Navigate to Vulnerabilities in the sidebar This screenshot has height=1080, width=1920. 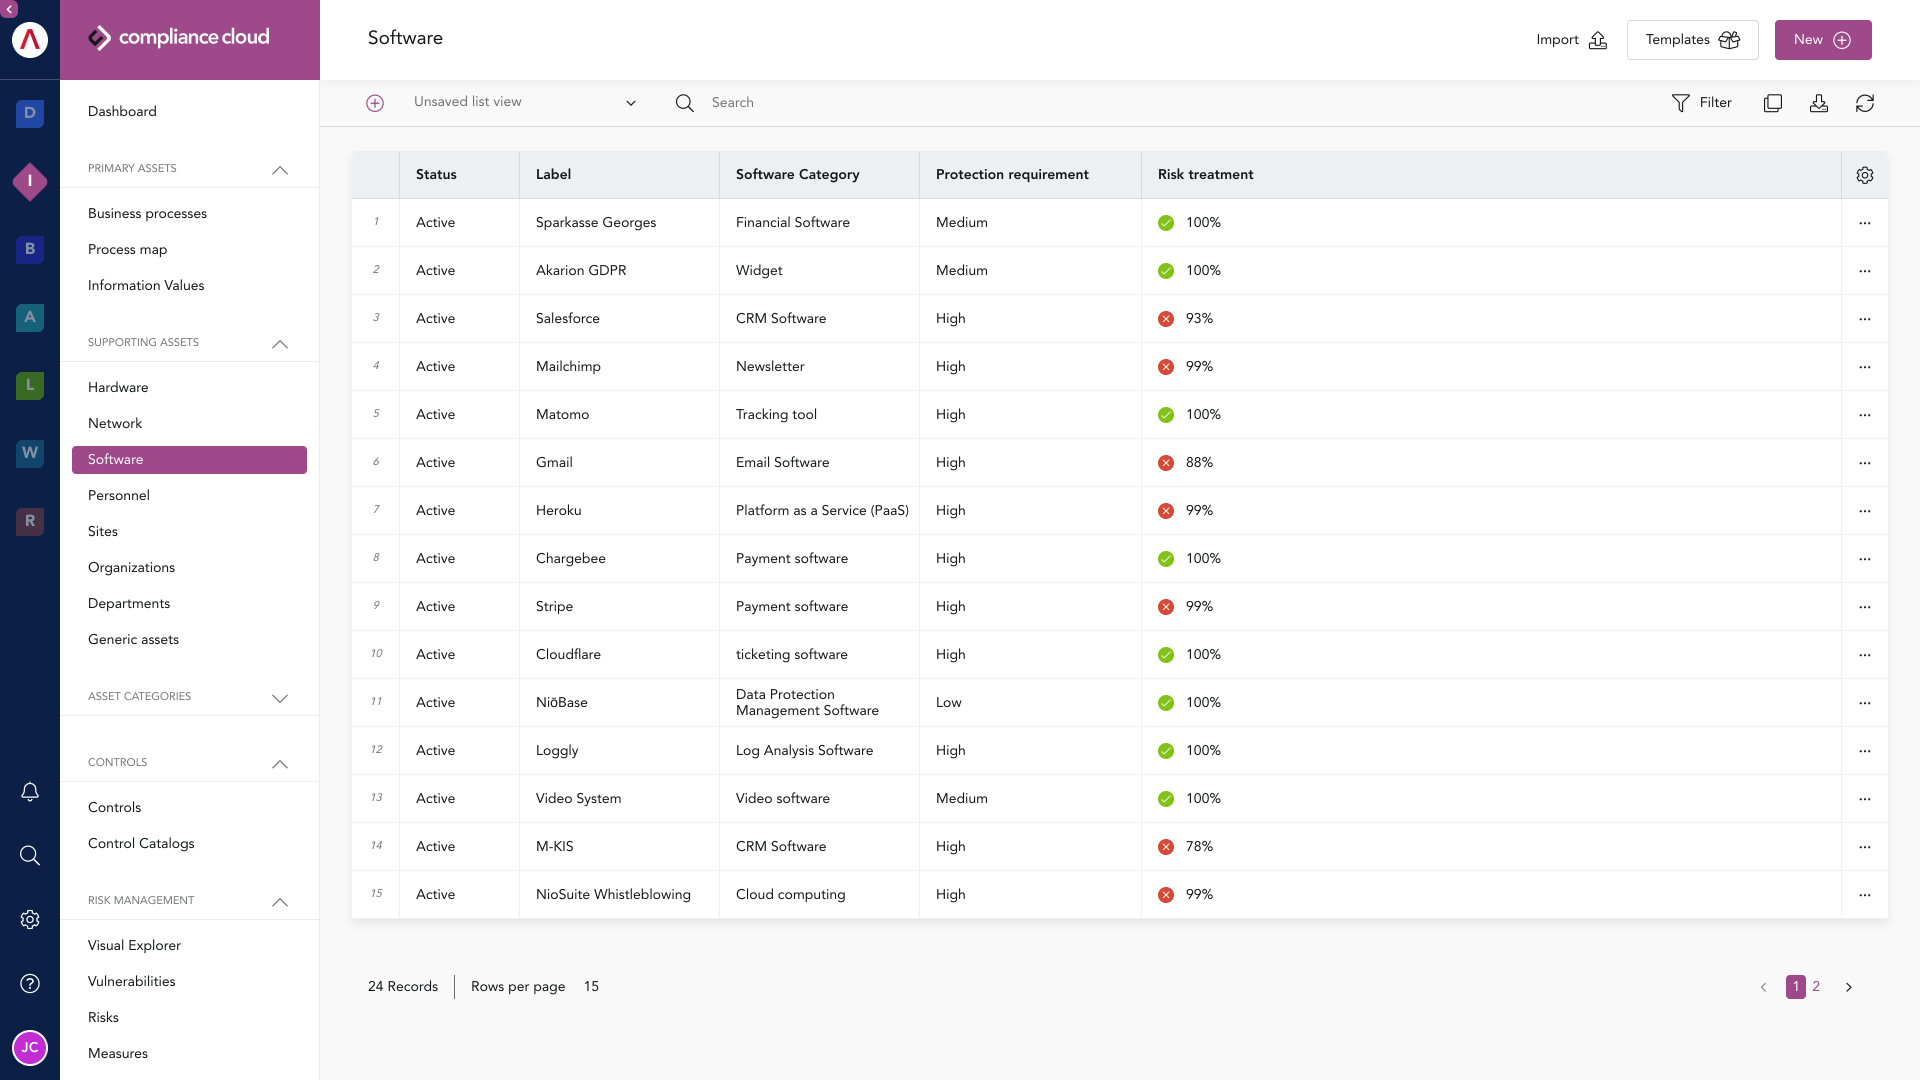(131, 981)
